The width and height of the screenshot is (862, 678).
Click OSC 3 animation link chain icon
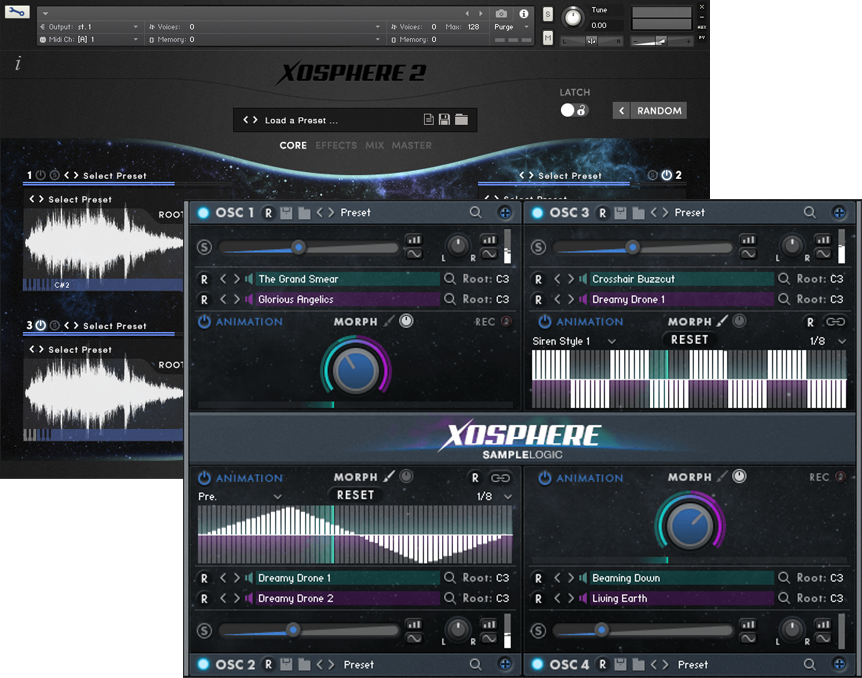pos(836,322)
